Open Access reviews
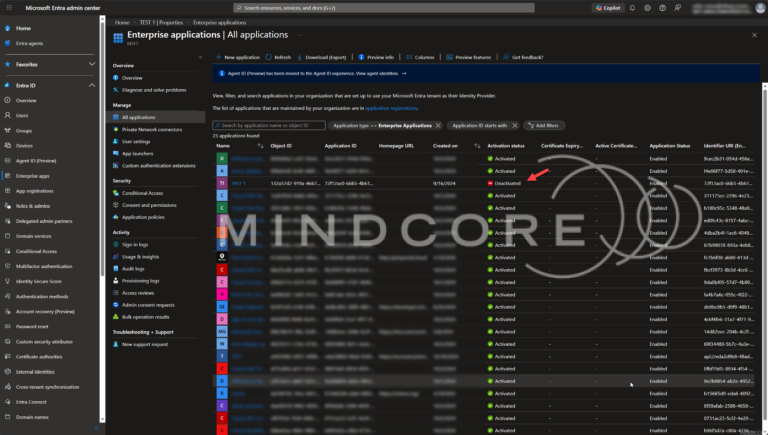The width and height of the screenshot is (768, 435). [138, 293]
